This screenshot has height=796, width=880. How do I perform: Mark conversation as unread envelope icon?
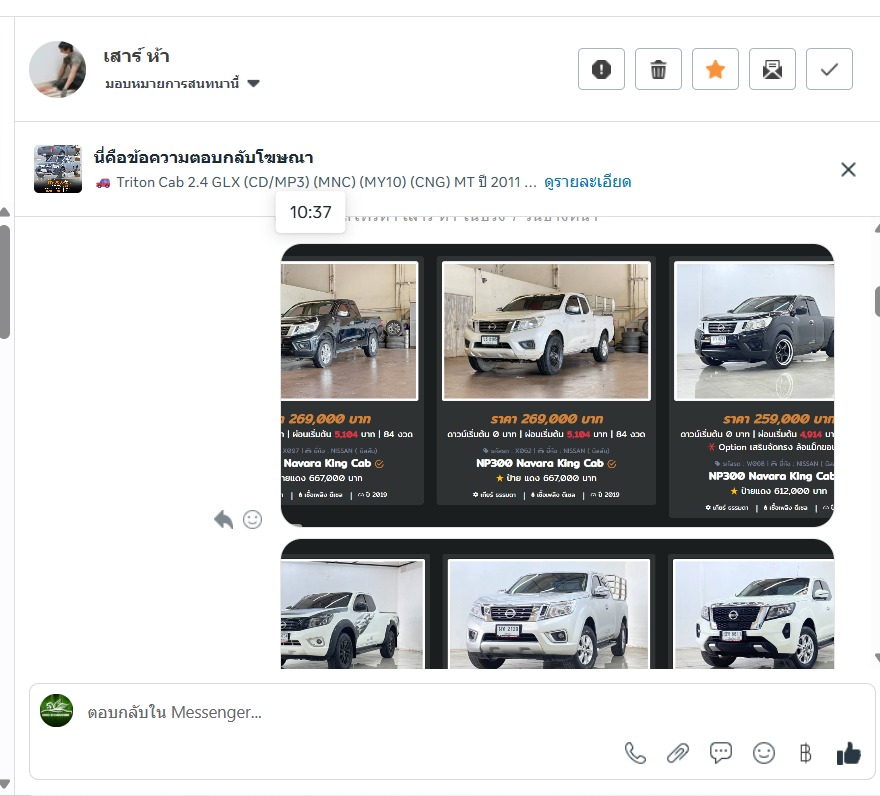pyautogui.click(x=772, y=69)
